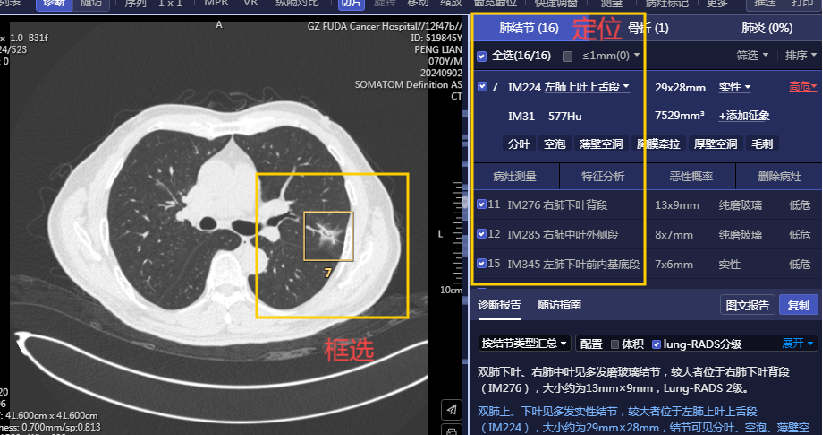Select the 薄壁空洞 sign tag
The width and height of the screenshot is (823, 435).
601,144
